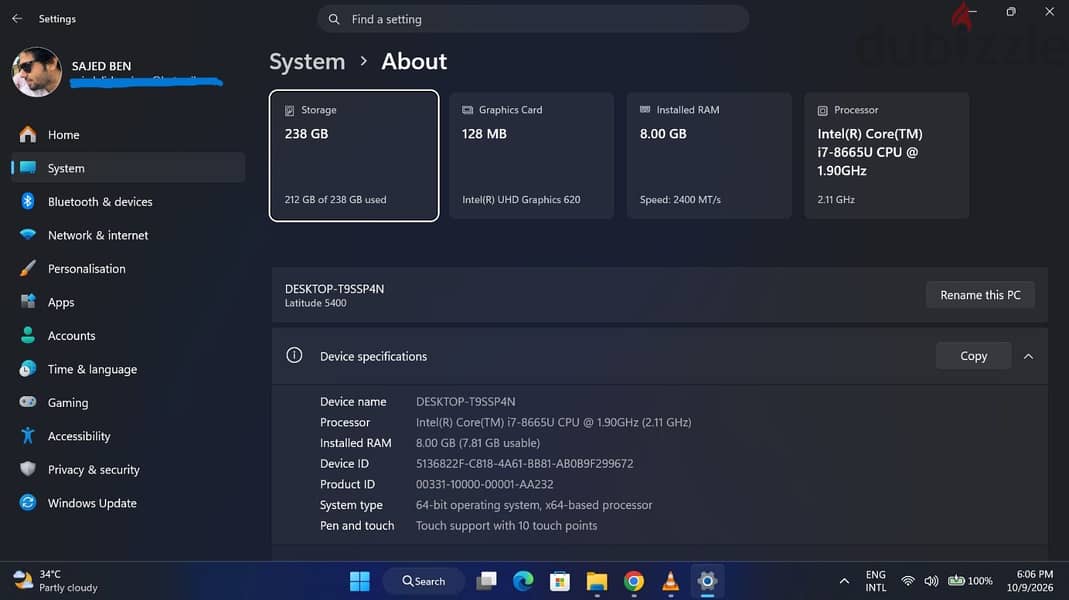This screenshot has width=1069, height=600.
Task: Open Privacy & security settings
Action: tap(127, 469)
